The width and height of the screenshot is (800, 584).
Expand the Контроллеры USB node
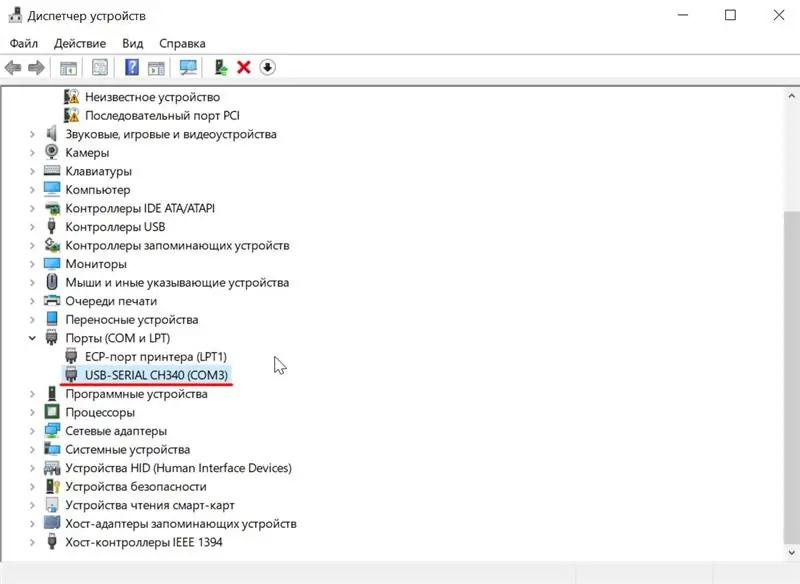pos(32,226)
